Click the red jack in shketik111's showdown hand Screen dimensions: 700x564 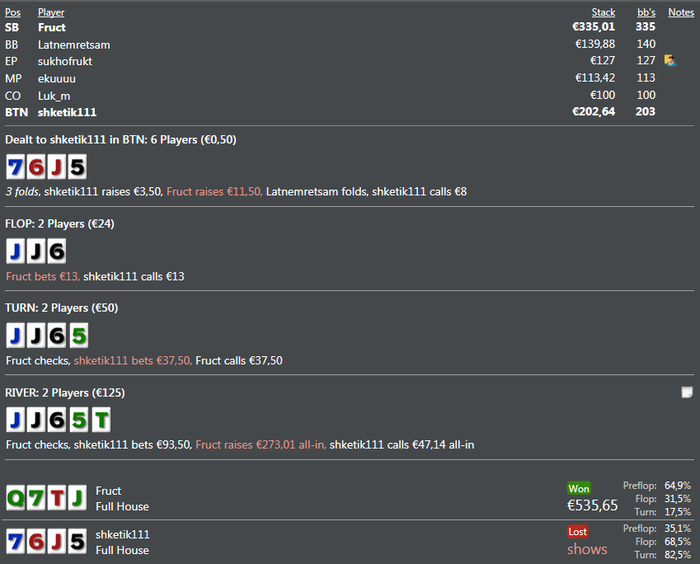coord(58,542)
